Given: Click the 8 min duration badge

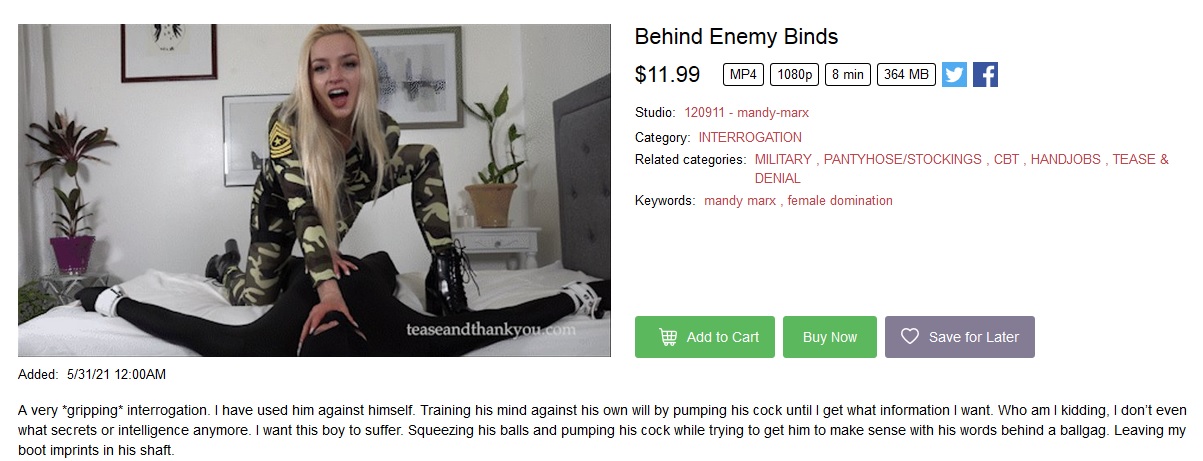Looking at the screenshot, I should [848, 75].
